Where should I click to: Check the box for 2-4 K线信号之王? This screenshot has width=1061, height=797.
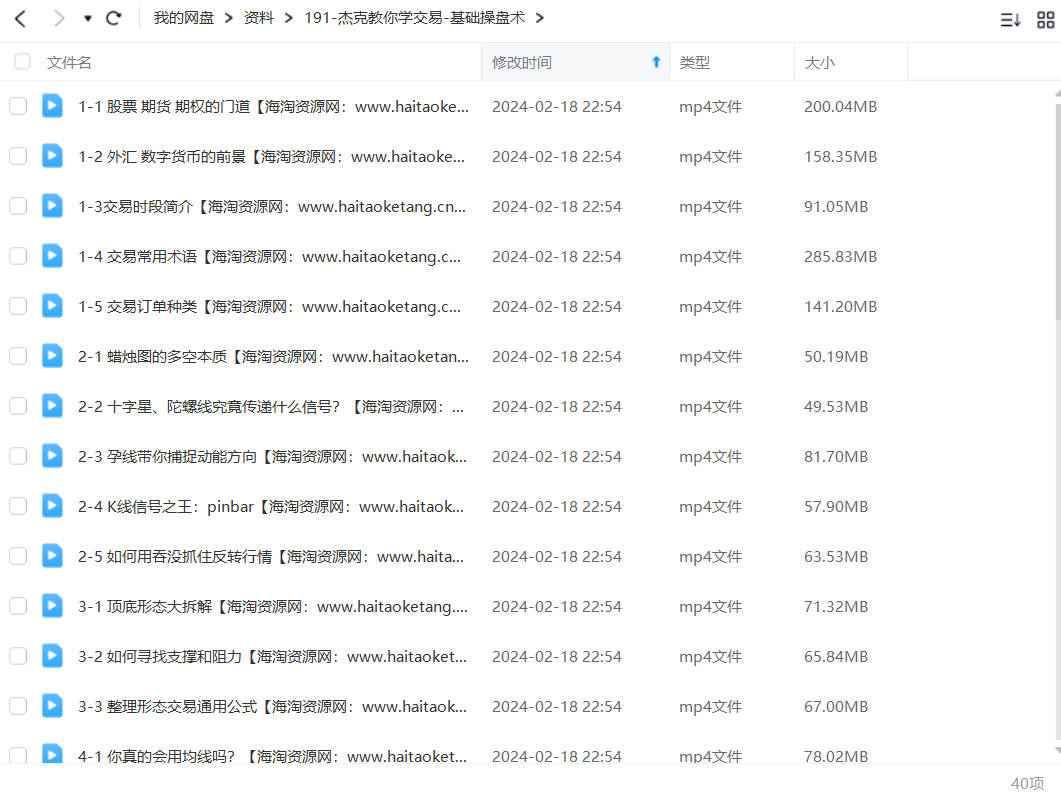point(18,507)
